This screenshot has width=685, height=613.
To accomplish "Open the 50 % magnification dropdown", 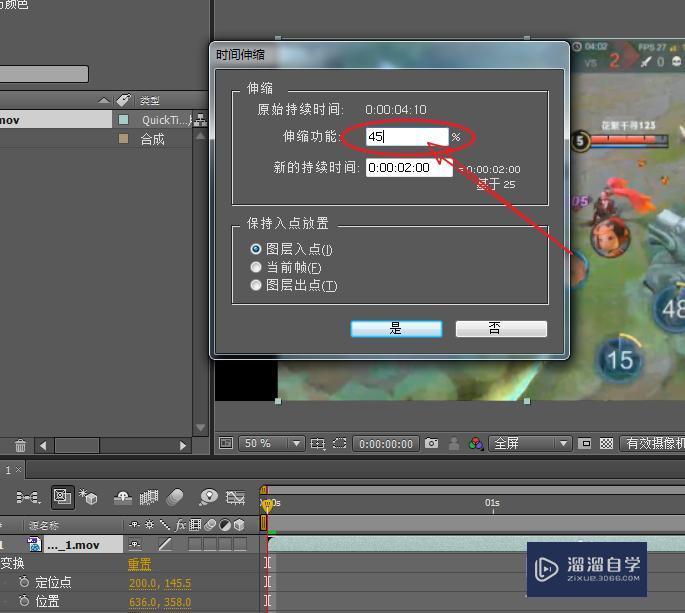I will pyautogui.click(x=271, y=443).
